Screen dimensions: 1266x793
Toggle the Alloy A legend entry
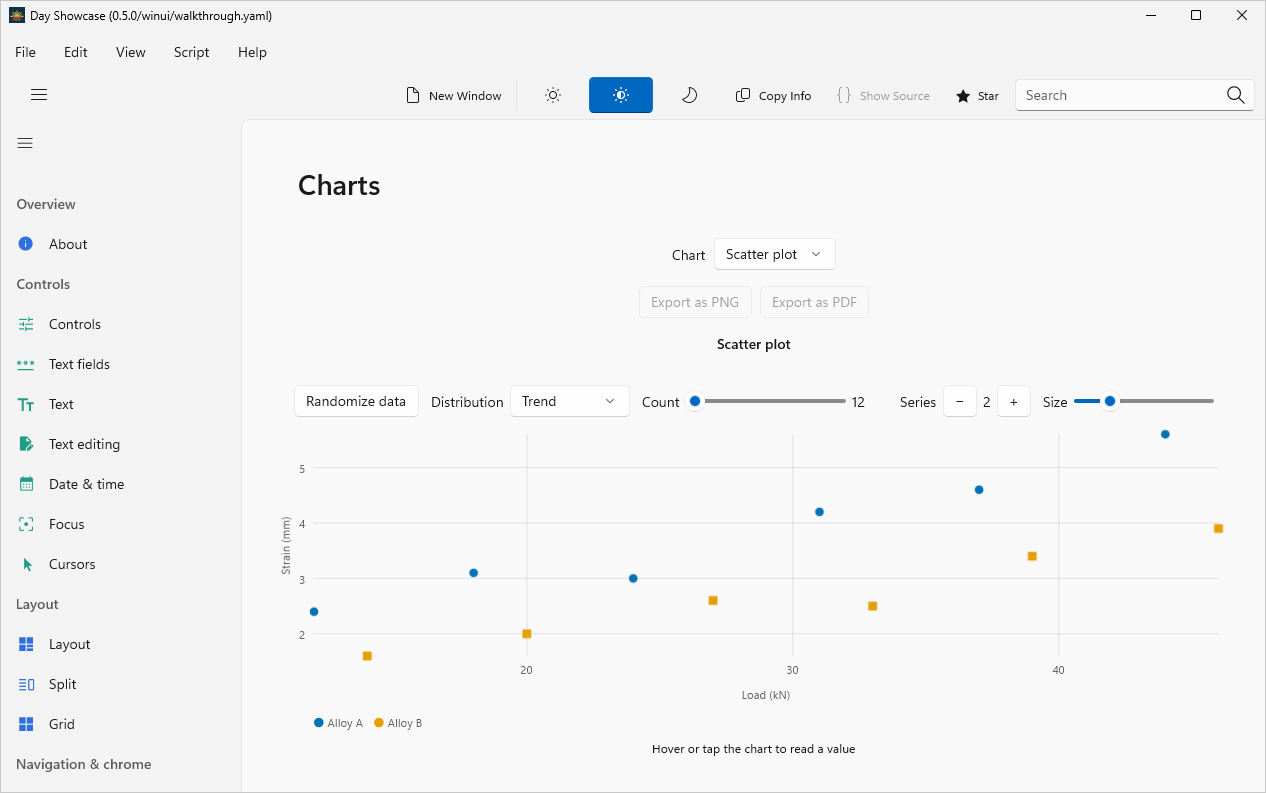pyautogui.click(x=338, y=723)
